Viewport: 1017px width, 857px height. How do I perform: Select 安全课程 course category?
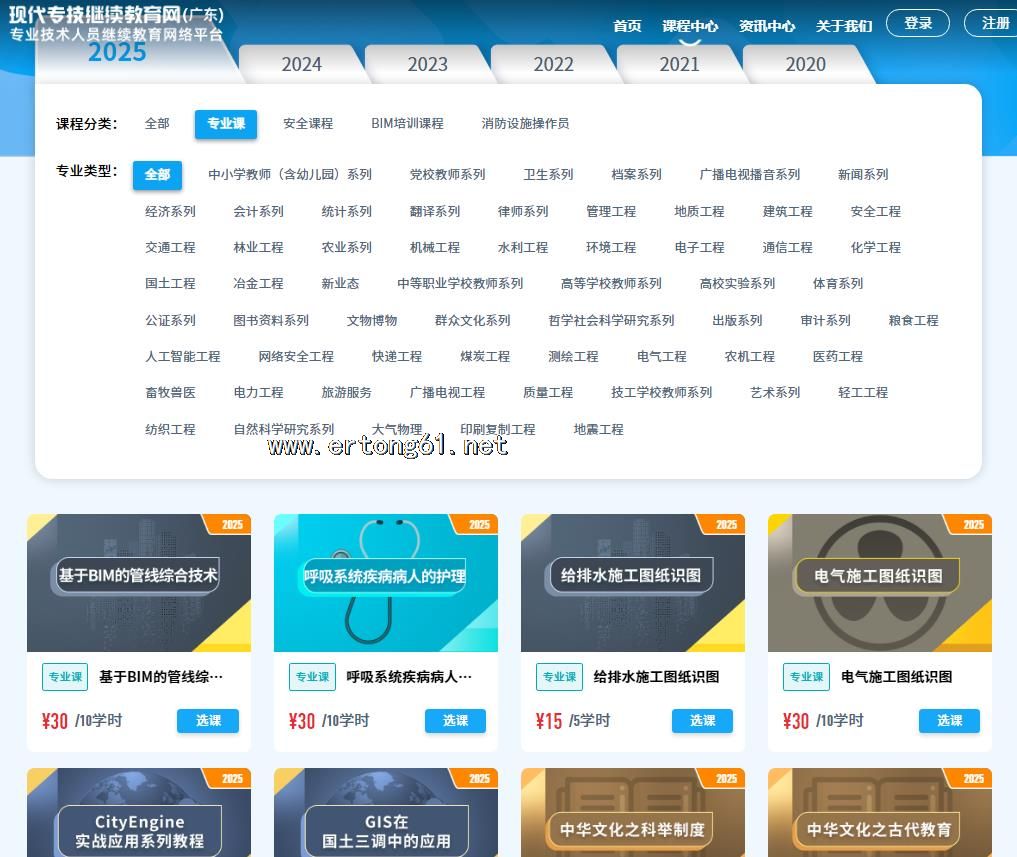coord(307,123)
